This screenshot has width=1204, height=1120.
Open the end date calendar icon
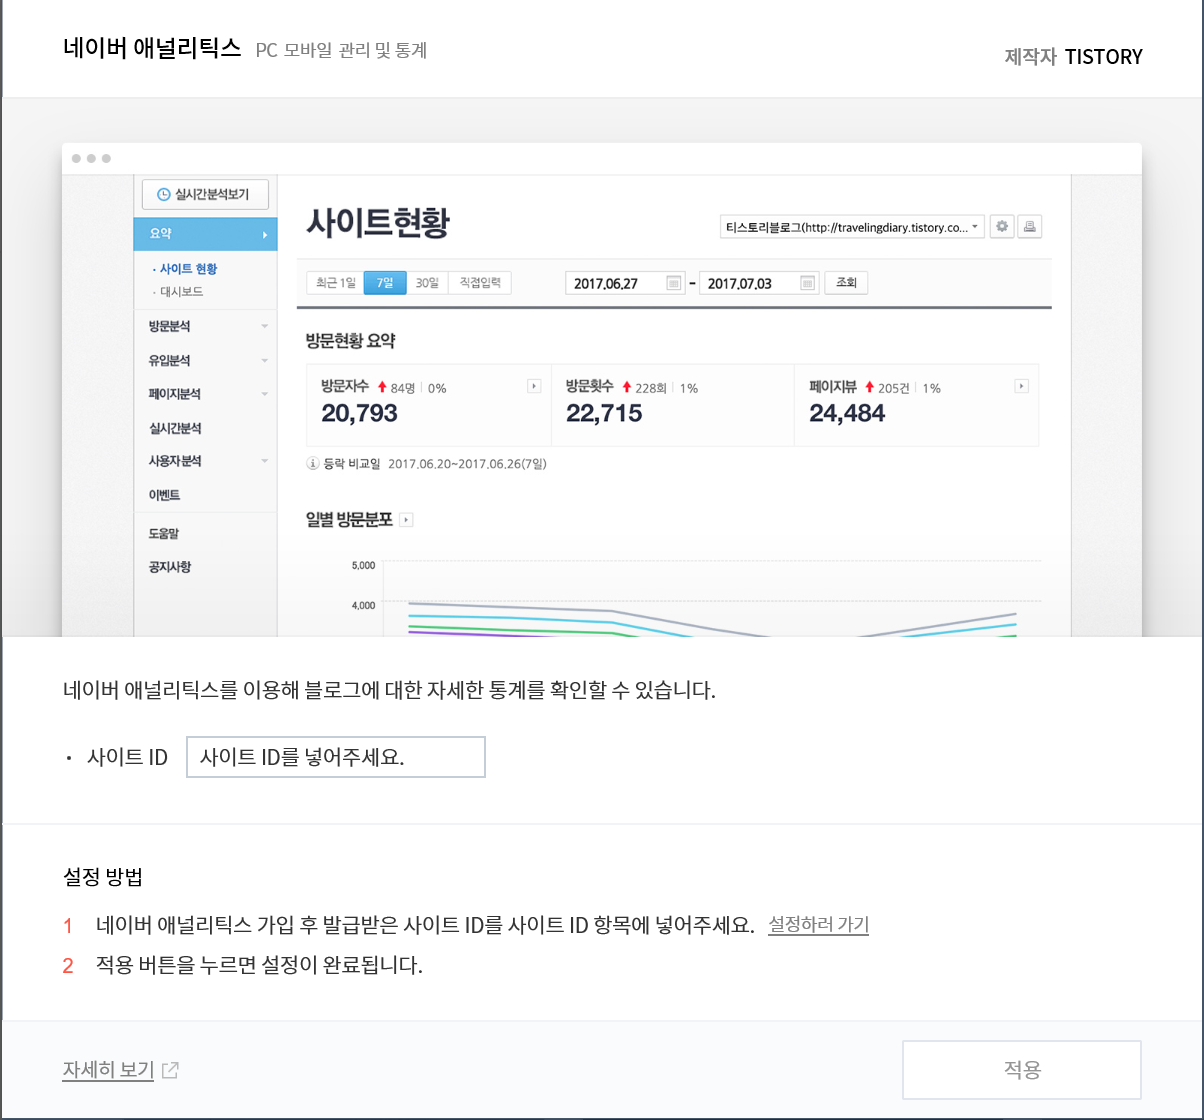coord(807,283)
